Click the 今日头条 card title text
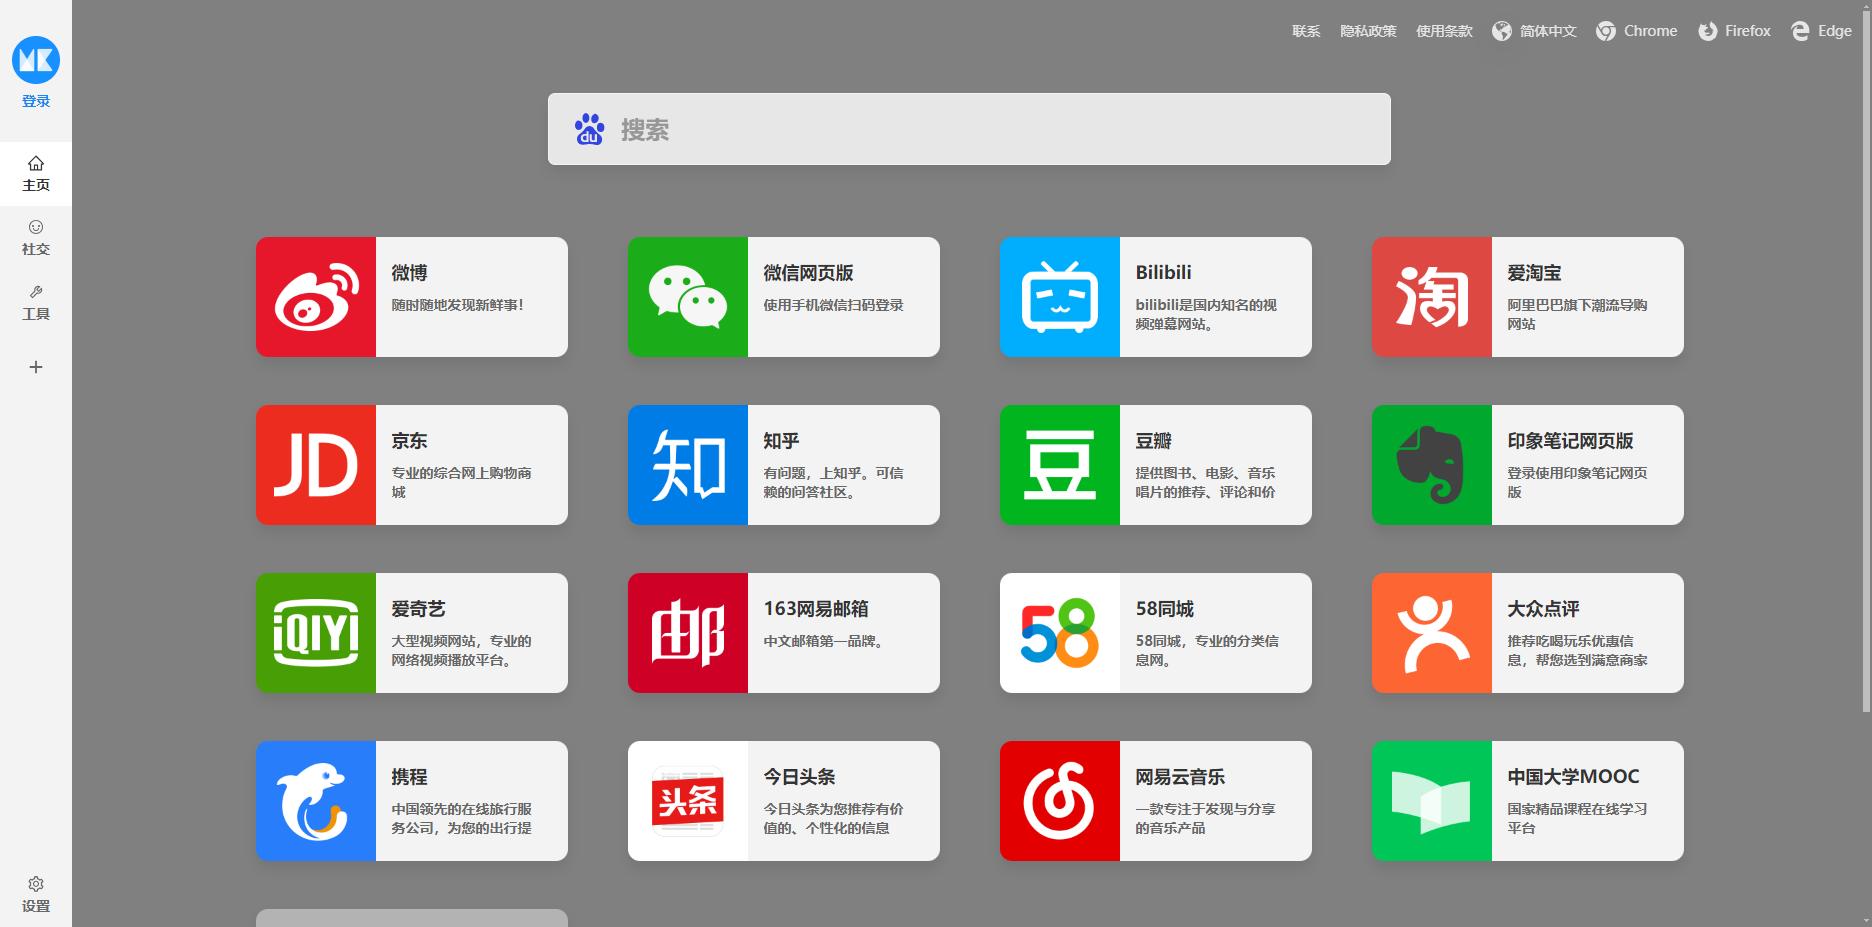 [x=799, y=777]
